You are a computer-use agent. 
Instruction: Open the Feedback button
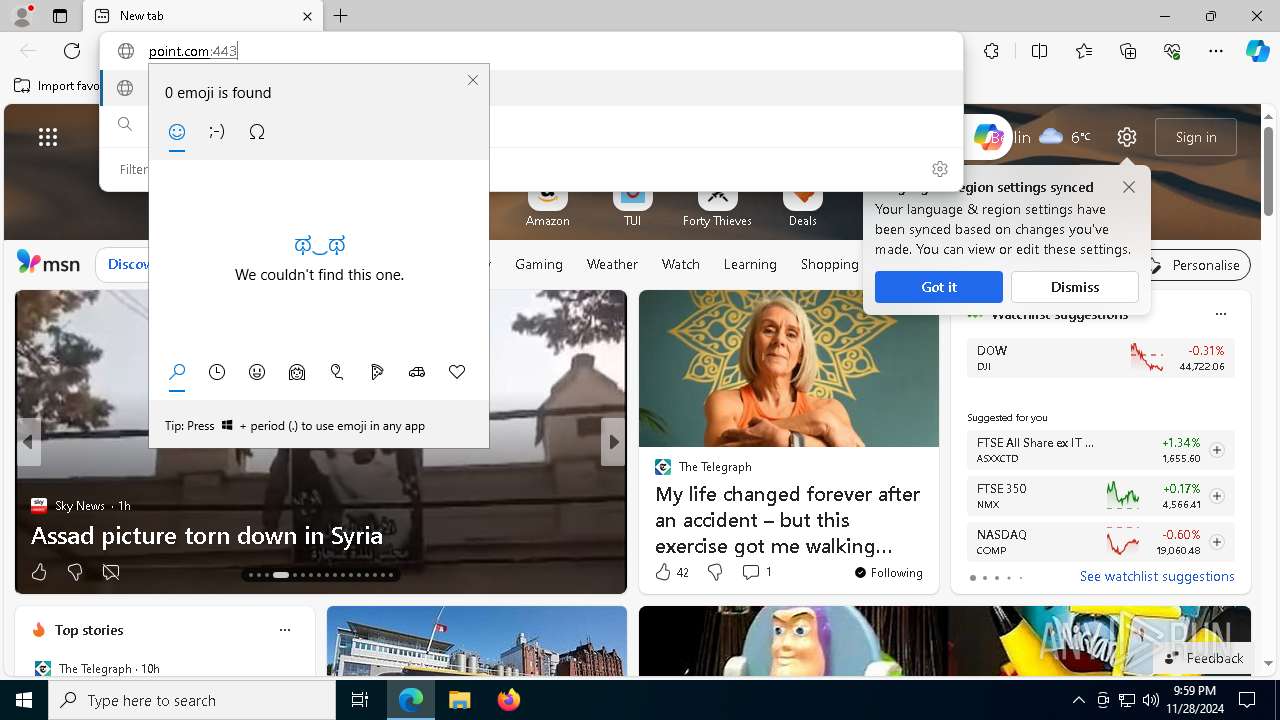coord(1204,658)
